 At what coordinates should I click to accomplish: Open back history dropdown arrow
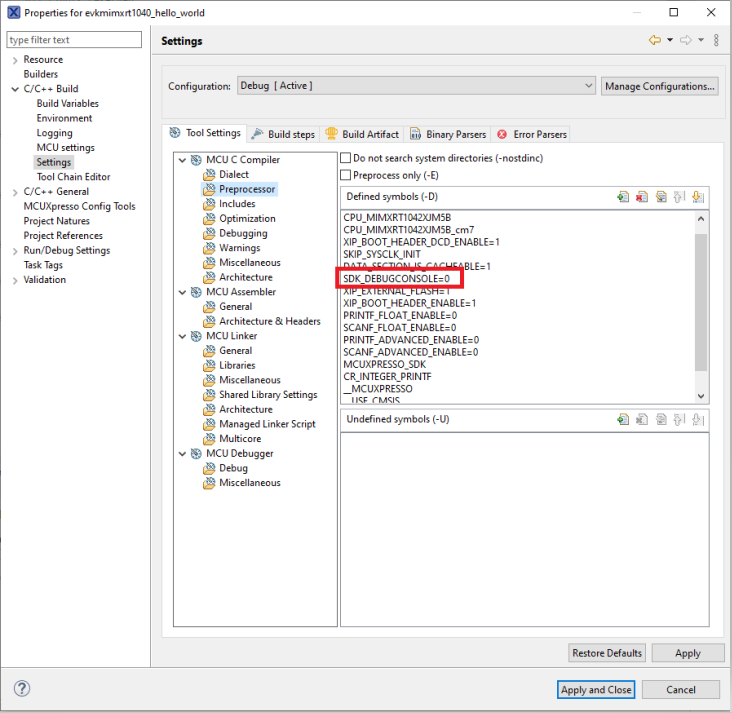click(670, 40)
